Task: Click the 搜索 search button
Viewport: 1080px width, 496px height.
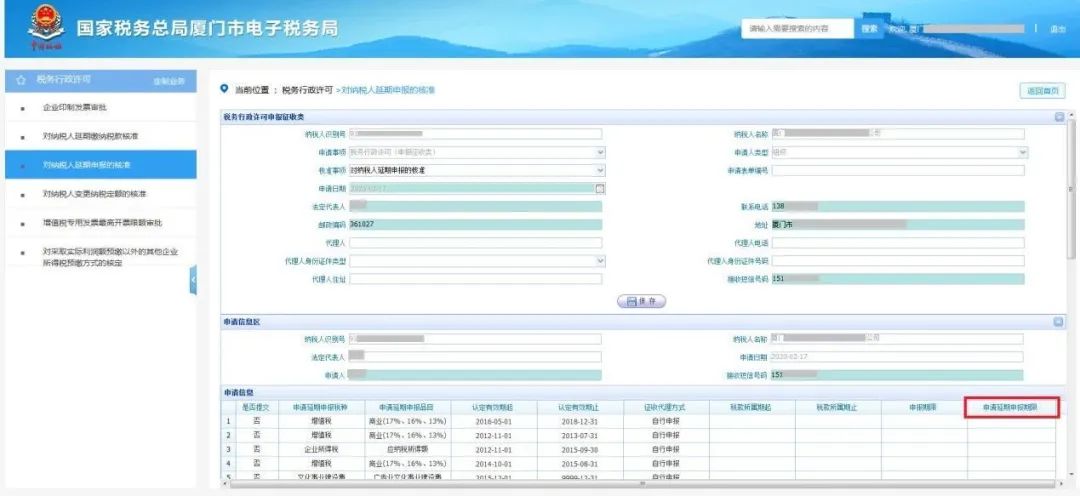Action: click(x=870, y=29)
